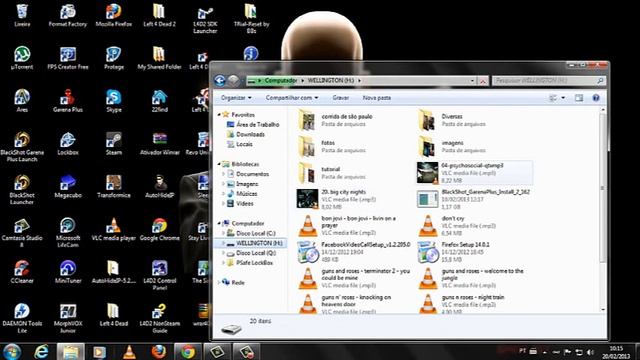Viewport: 640px width, 360px height.
Task: Open Format Factory desktop icon
Action: (68, 16)
